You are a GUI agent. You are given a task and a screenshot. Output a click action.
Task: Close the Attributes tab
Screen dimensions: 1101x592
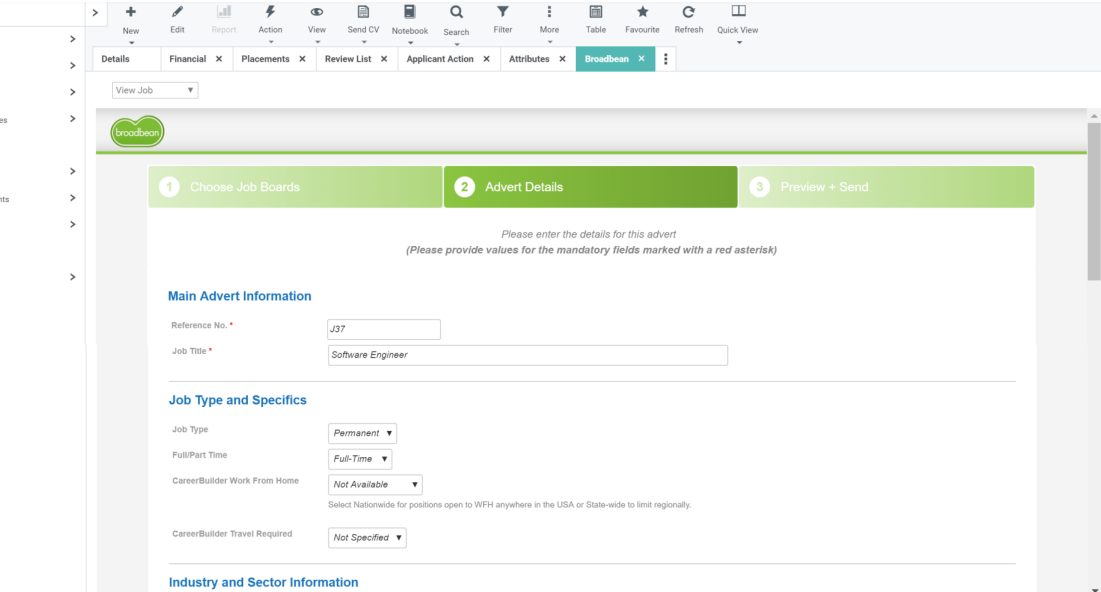click(x=562, y=59)
